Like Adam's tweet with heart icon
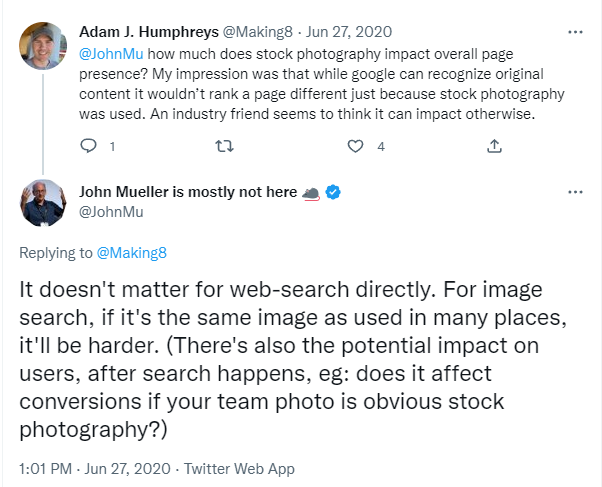The height and width of the screenshot is (487, 602). 356,146
